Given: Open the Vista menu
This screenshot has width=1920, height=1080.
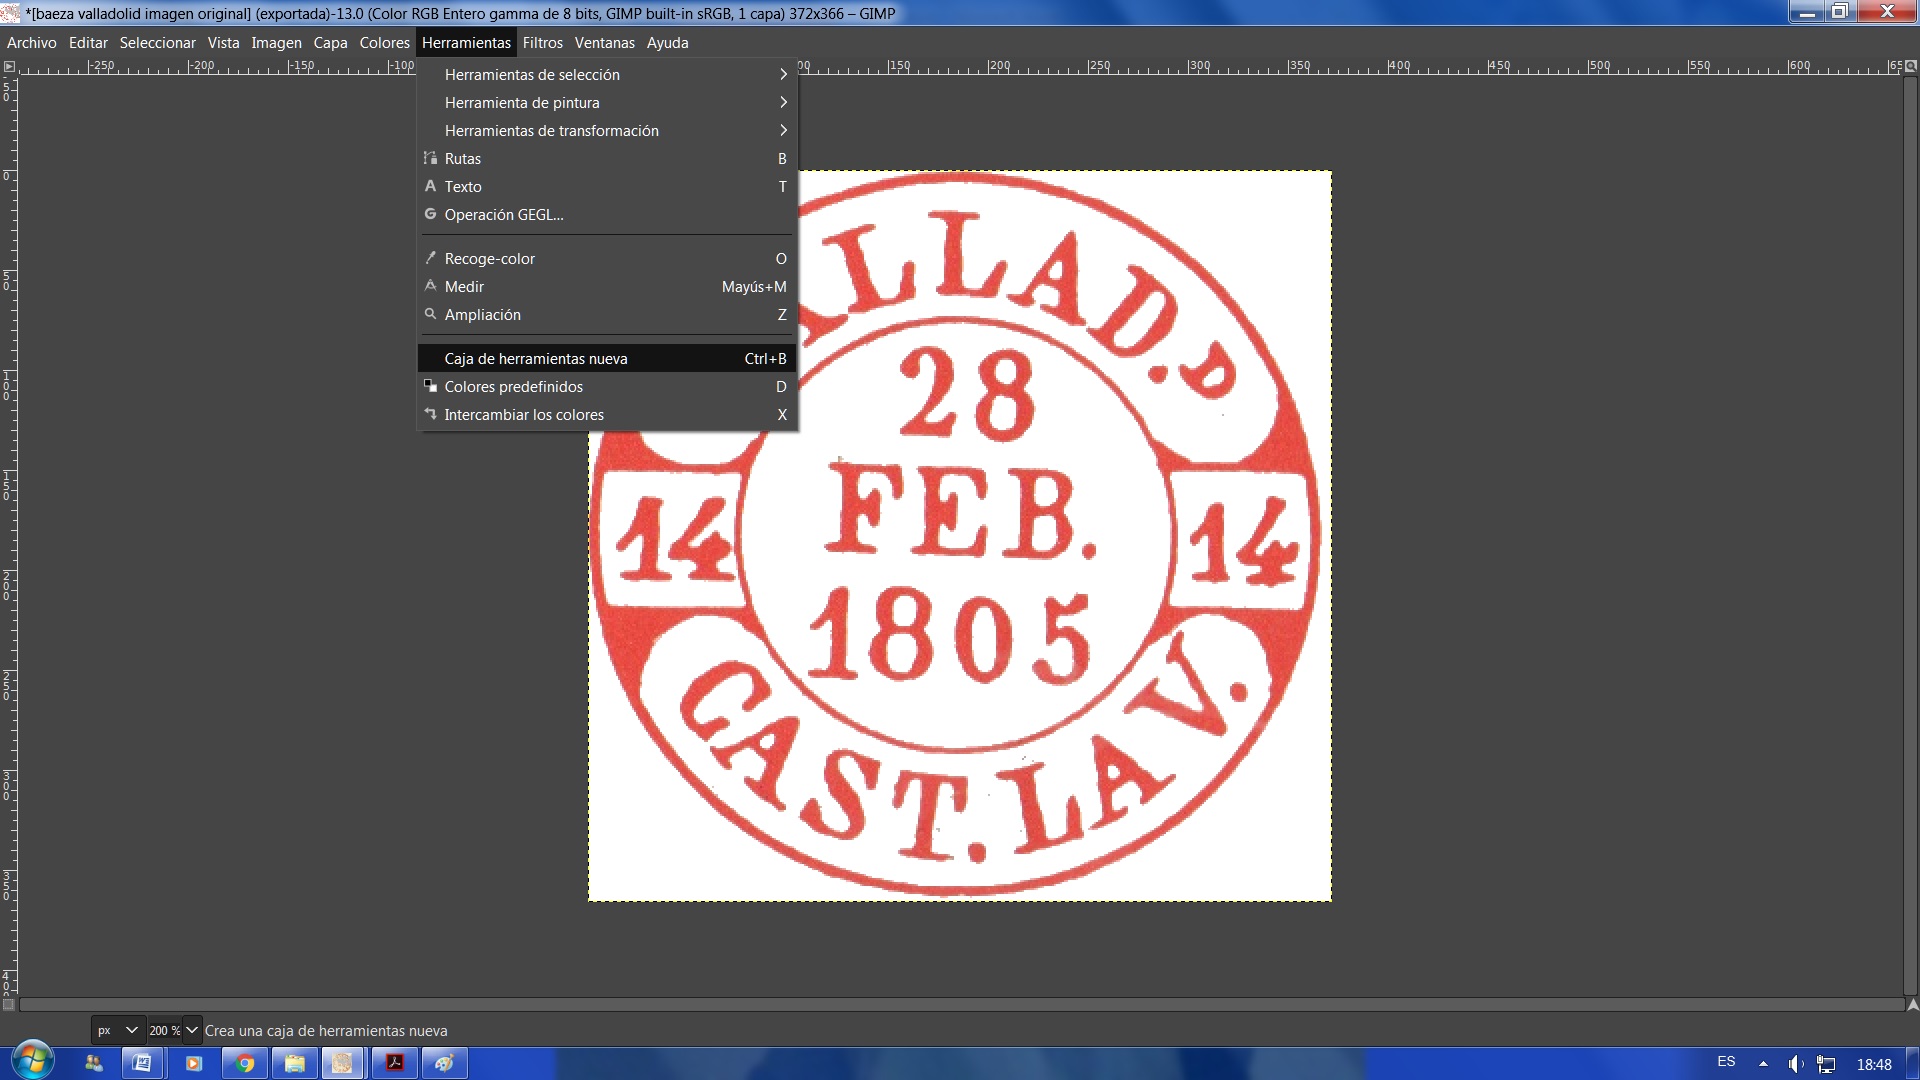Looking at the screenshot, I should [224, 43].
